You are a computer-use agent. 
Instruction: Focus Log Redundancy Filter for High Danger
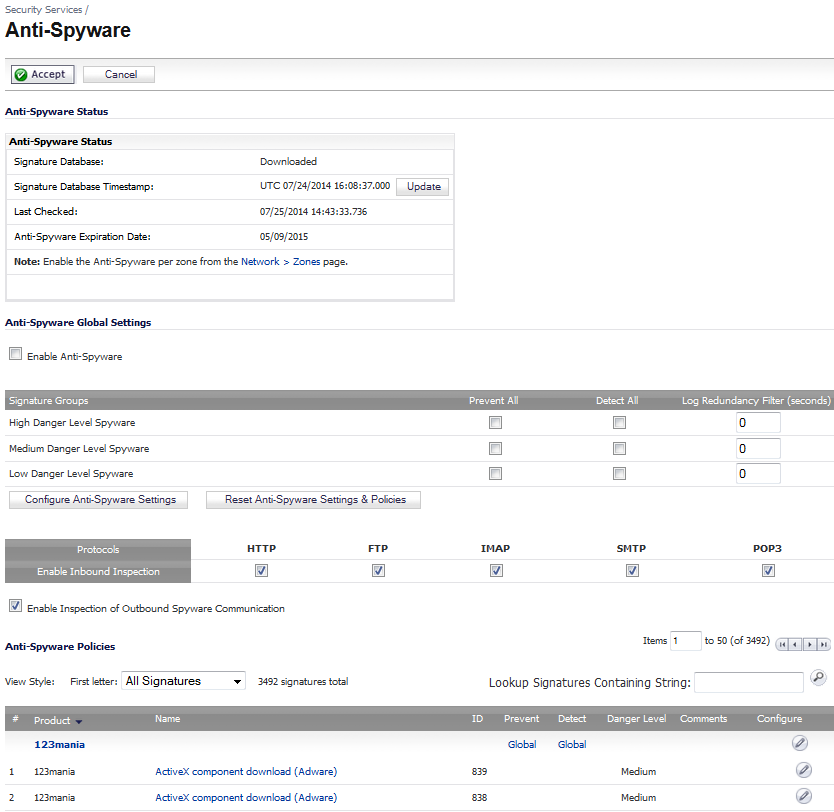pos(758,423)
